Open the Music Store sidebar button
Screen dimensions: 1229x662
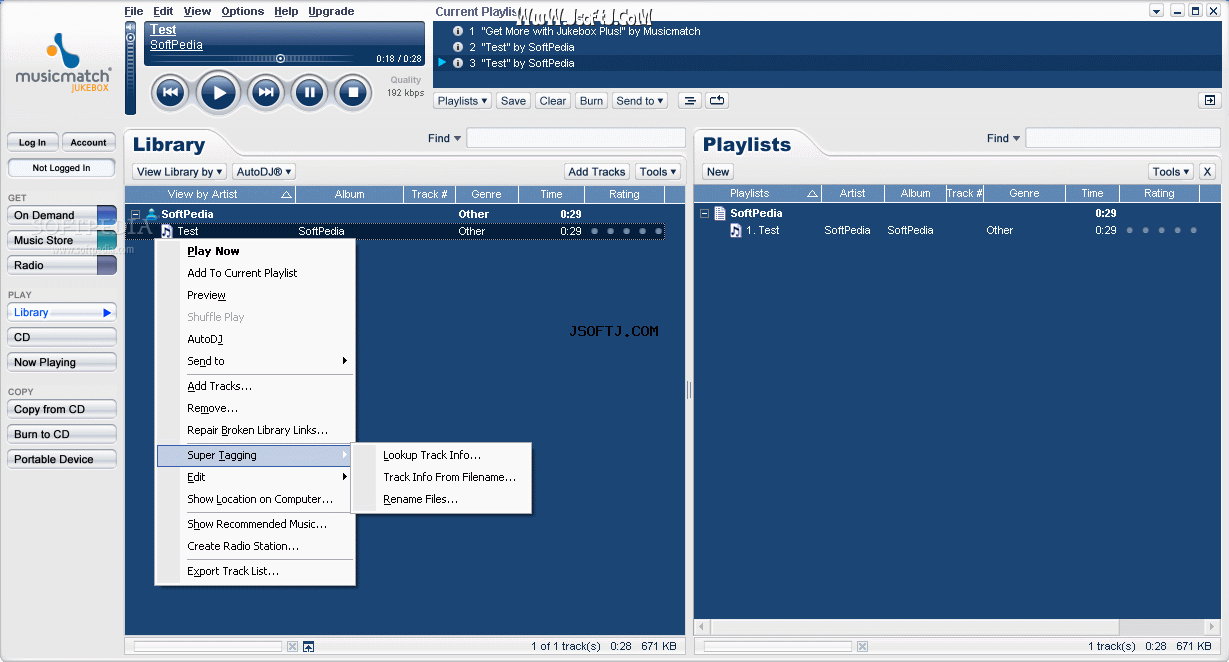62,240
